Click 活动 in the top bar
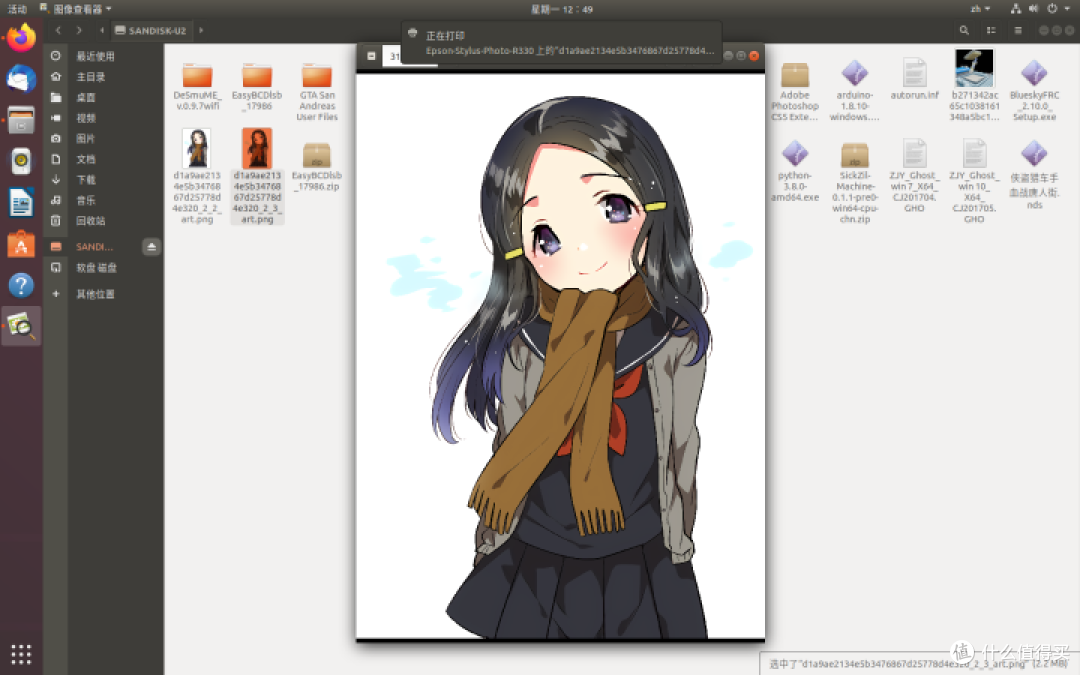1080x675 pixels. tap(17, 9)
